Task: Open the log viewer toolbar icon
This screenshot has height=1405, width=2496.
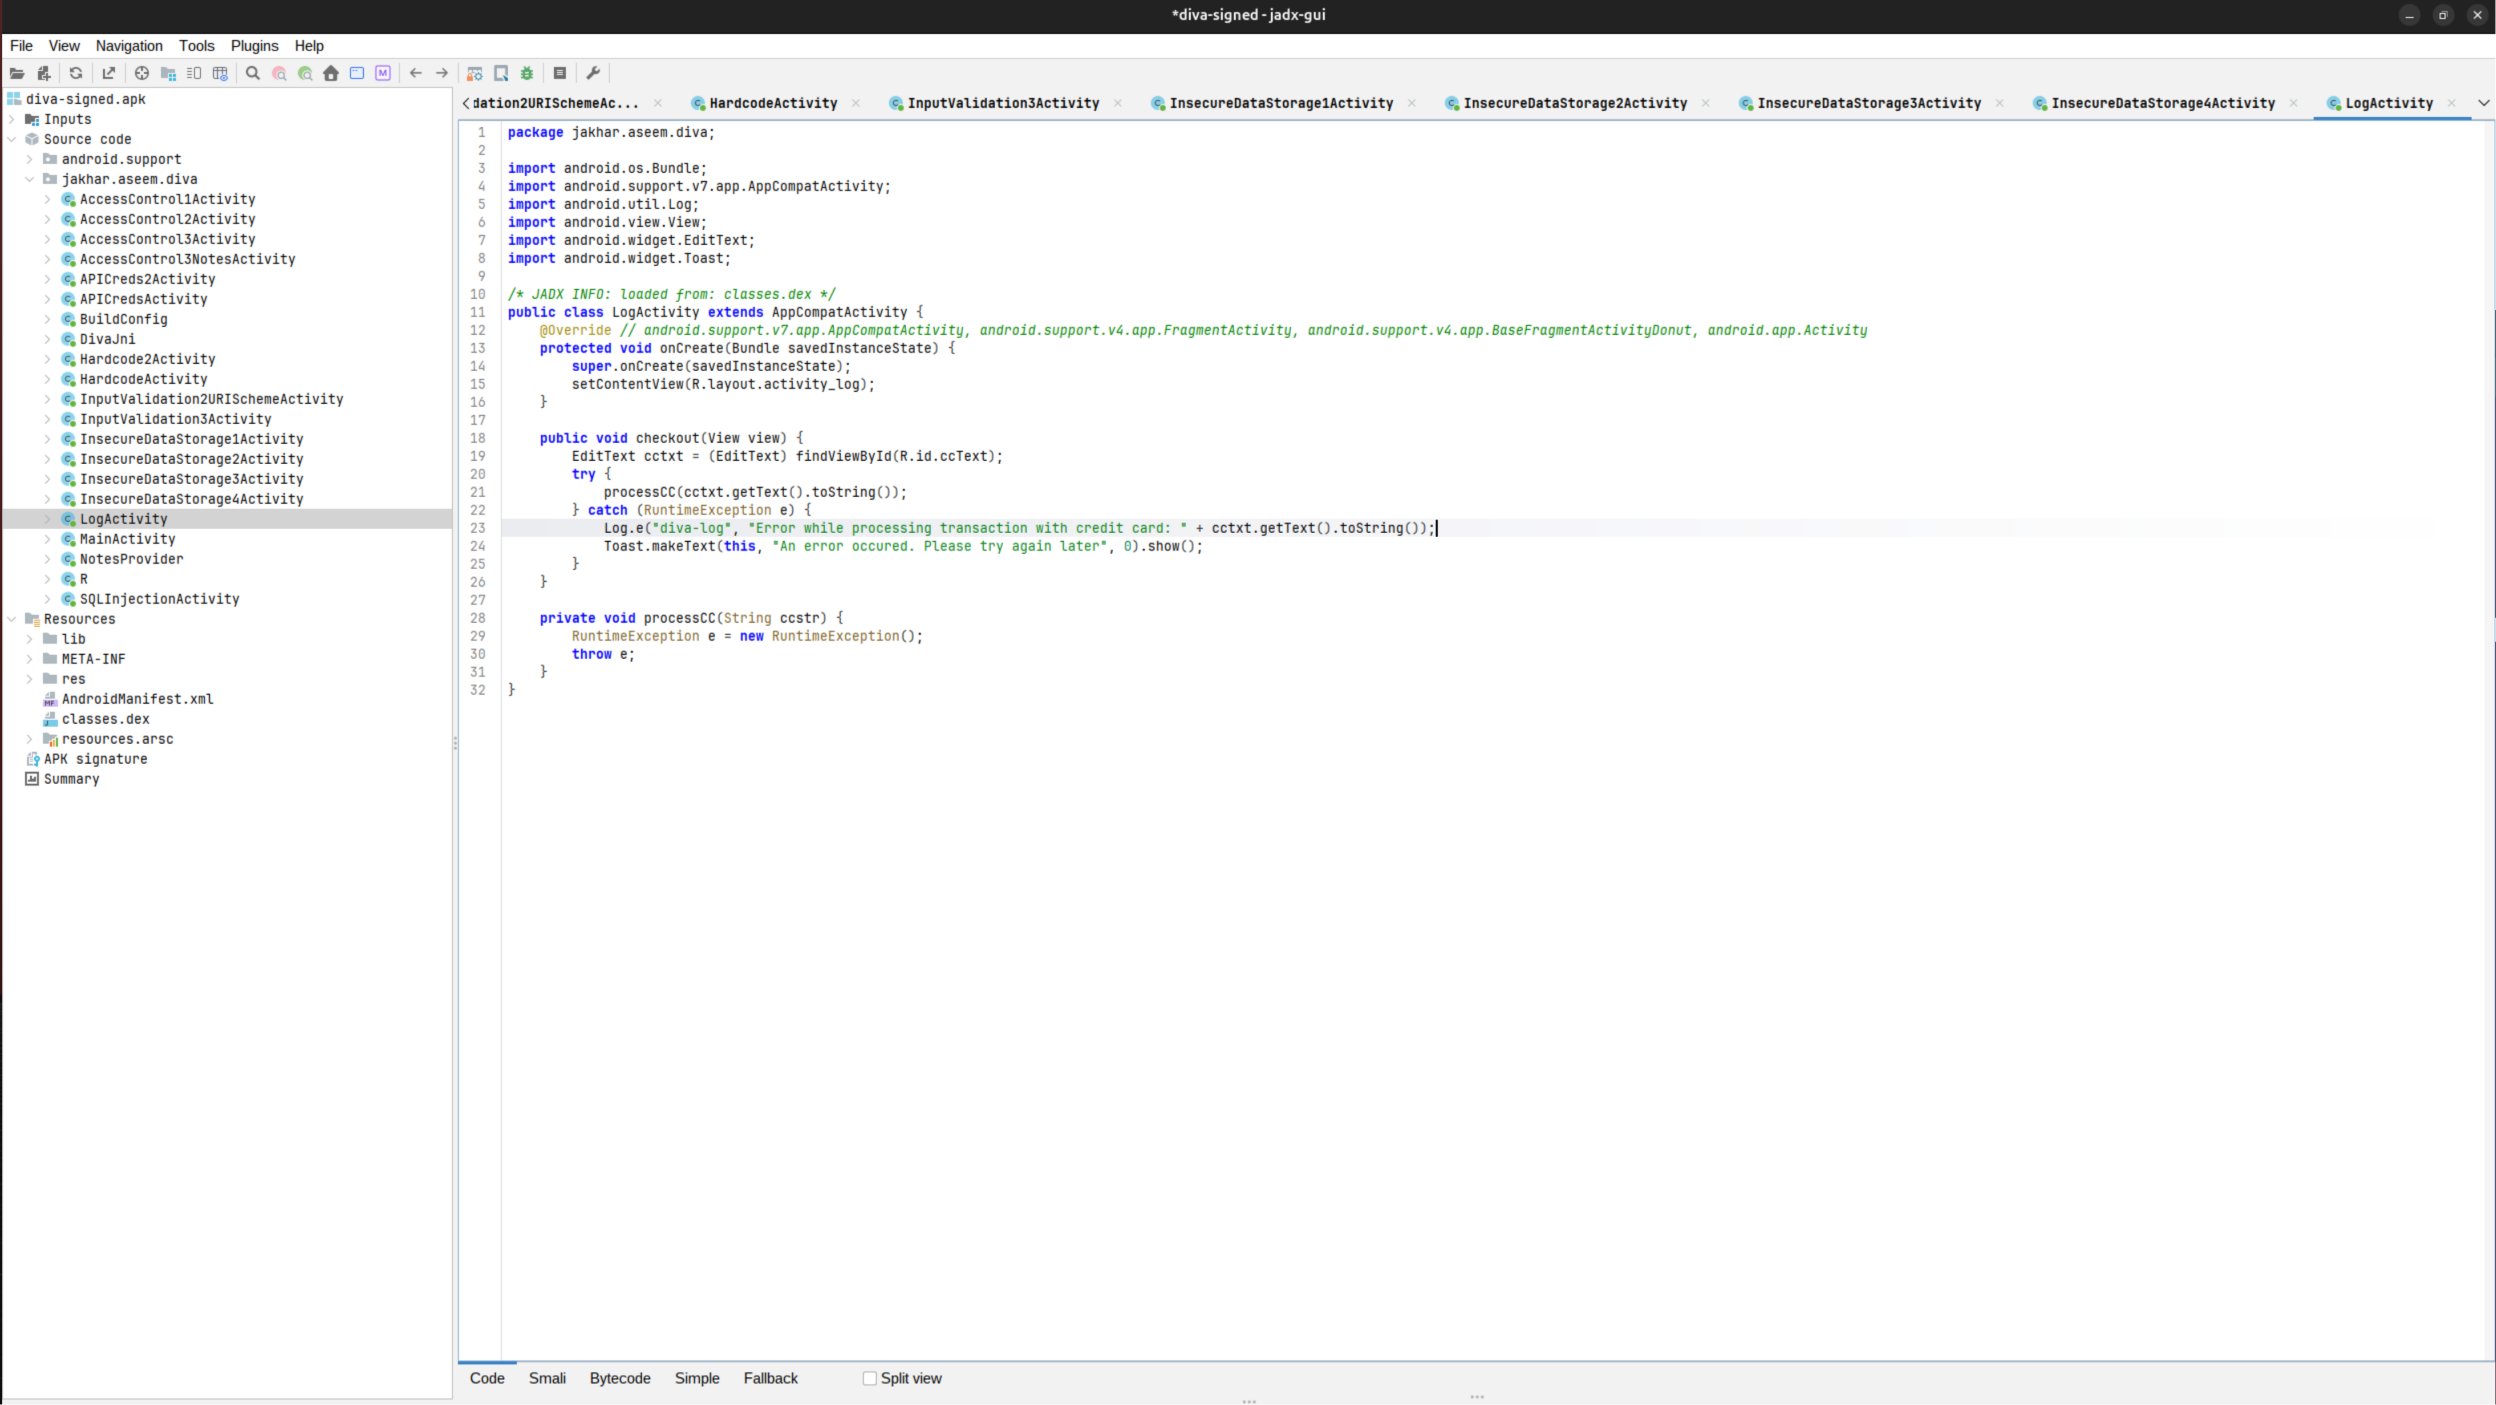Action: point(560,73)
